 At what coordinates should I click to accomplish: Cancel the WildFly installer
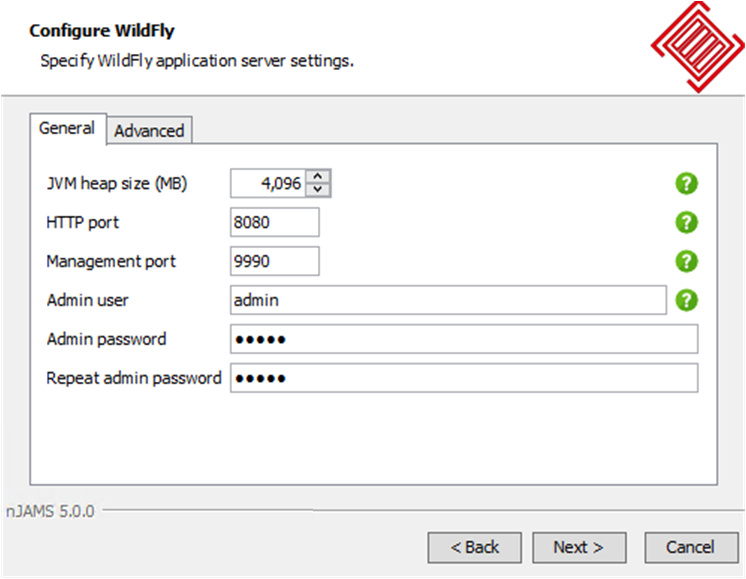[691, 547]
